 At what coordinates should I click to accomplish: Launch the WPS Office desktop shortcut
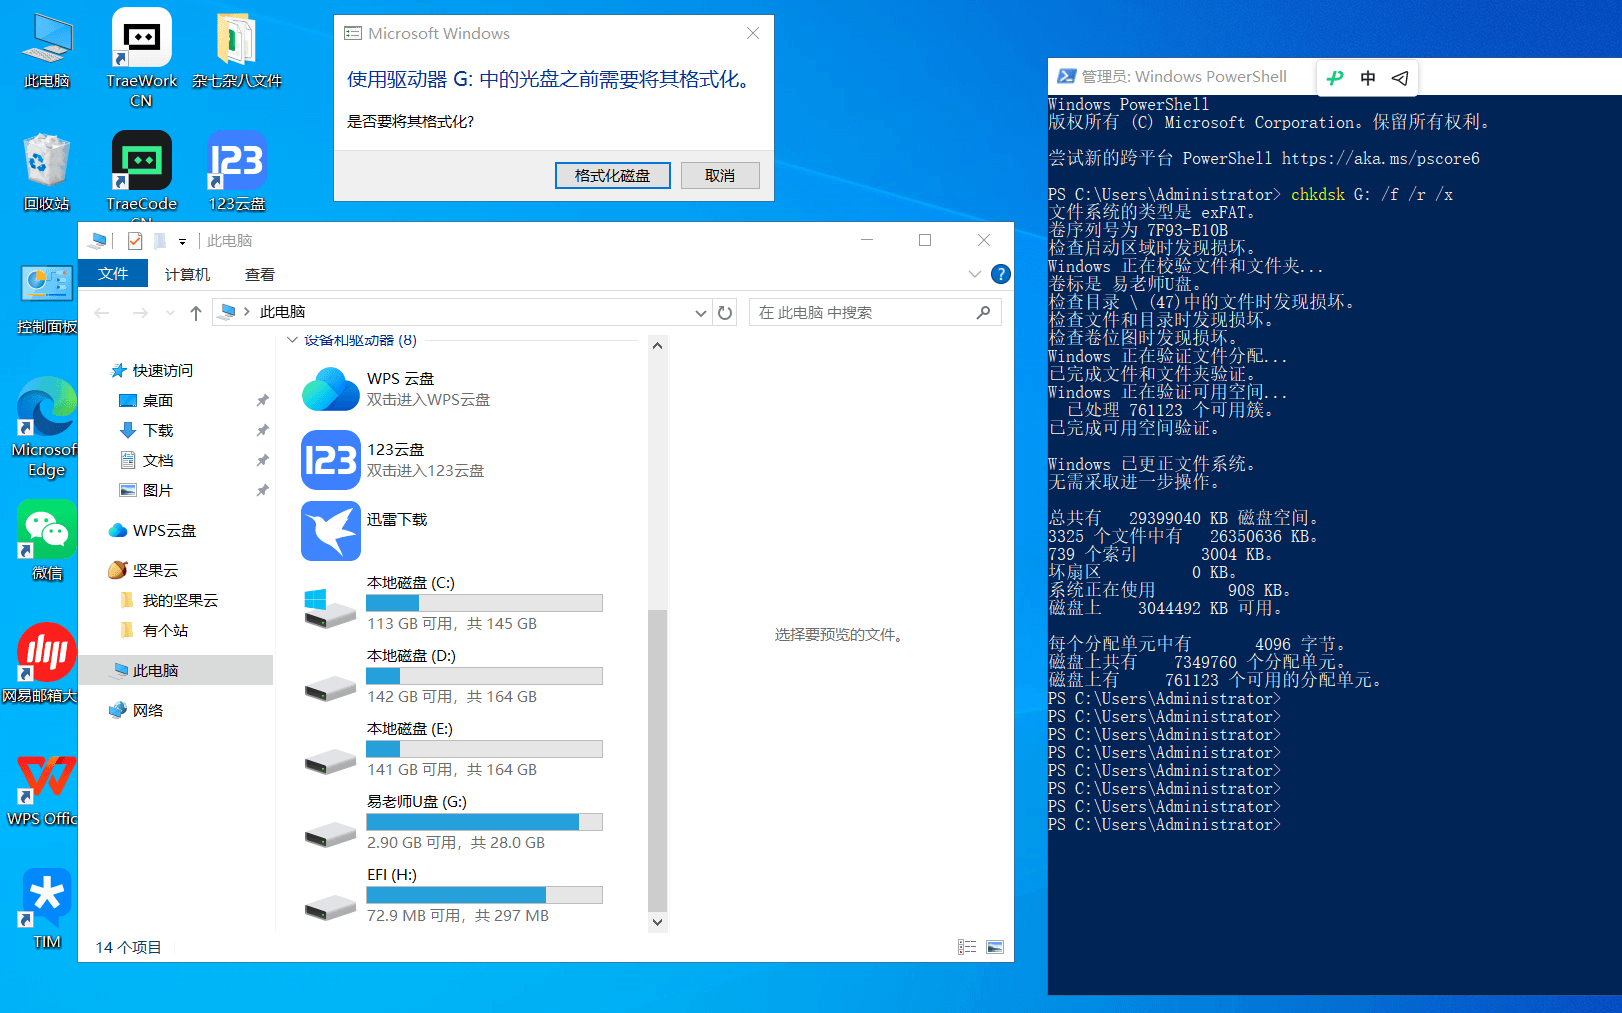click(42, 790)
